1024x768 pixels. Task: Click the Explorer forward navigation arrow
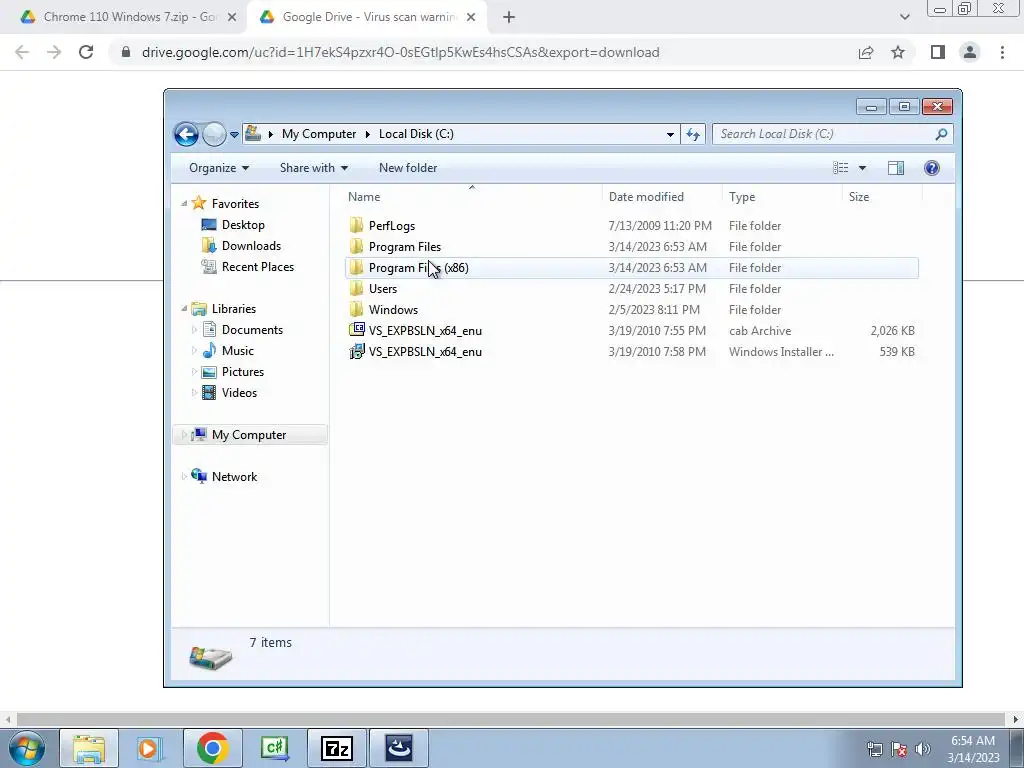click(x=214, y=135)
